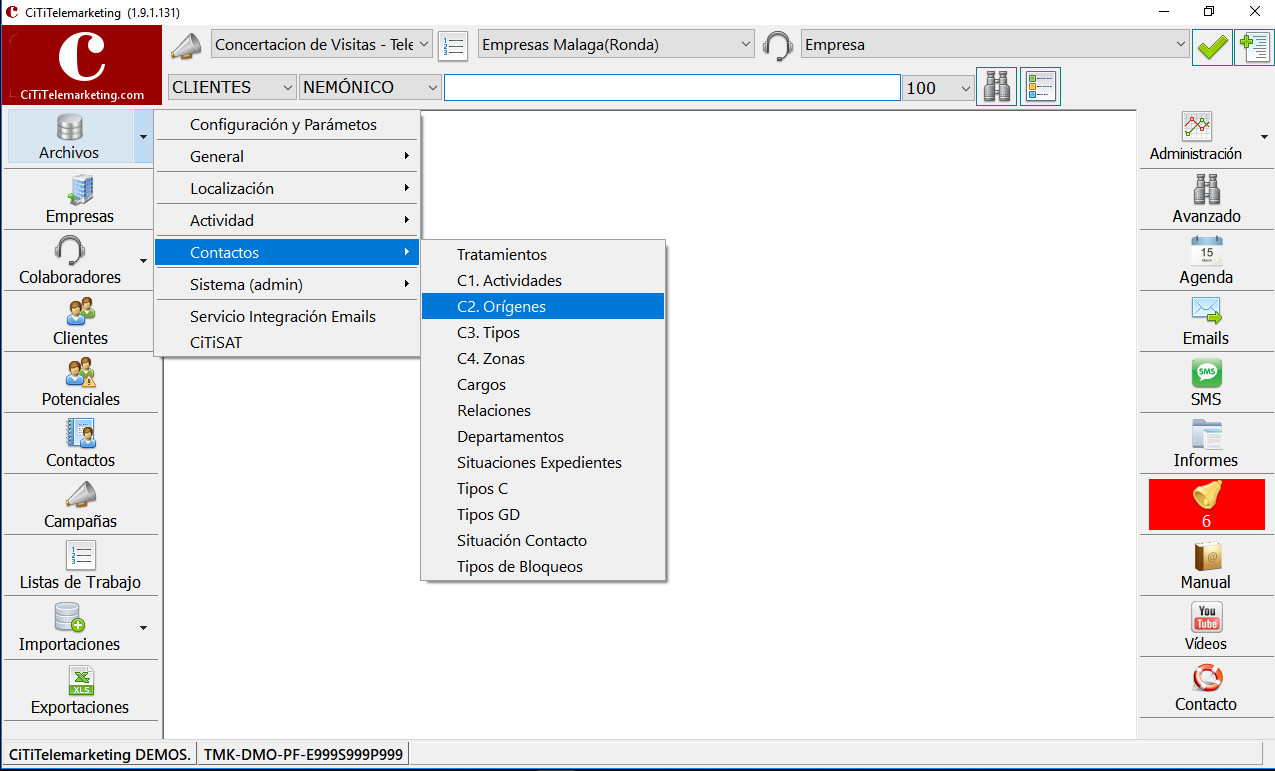
Task: Open the 100 results limit dropdown
Action: coord(938,88)
